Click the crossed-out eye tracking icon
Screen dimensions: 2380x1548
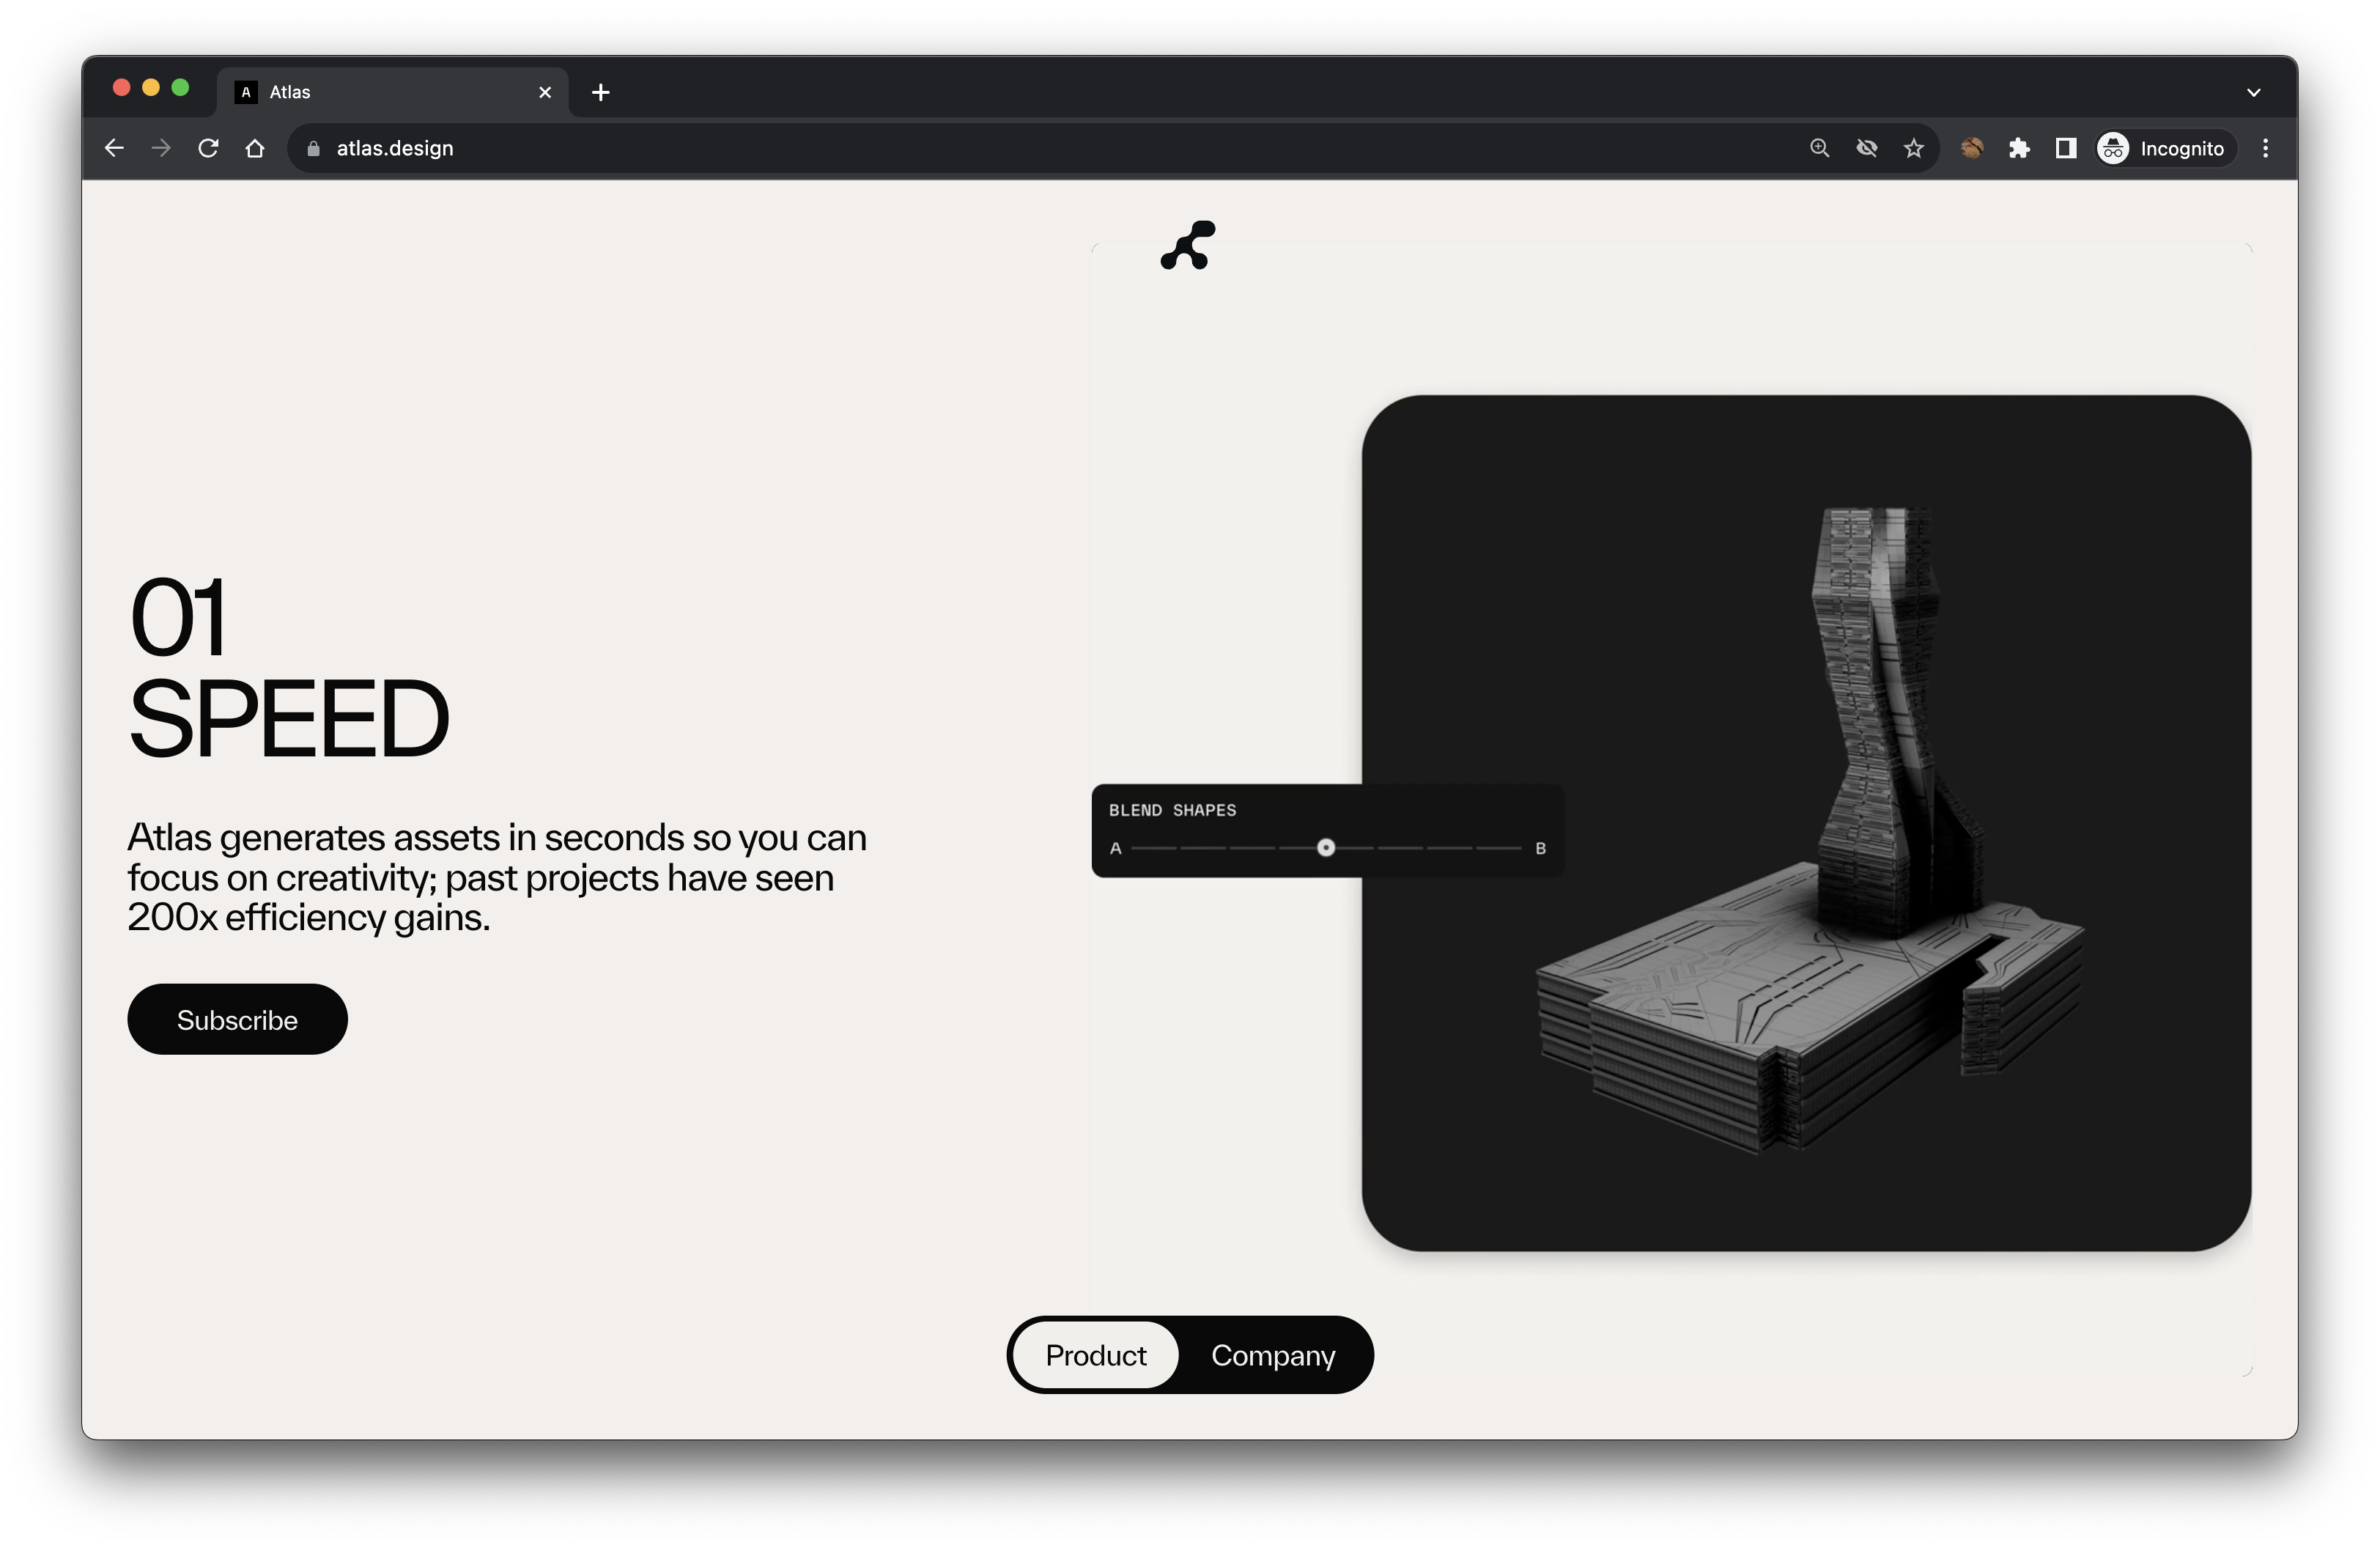click(x=1866, y=148)
